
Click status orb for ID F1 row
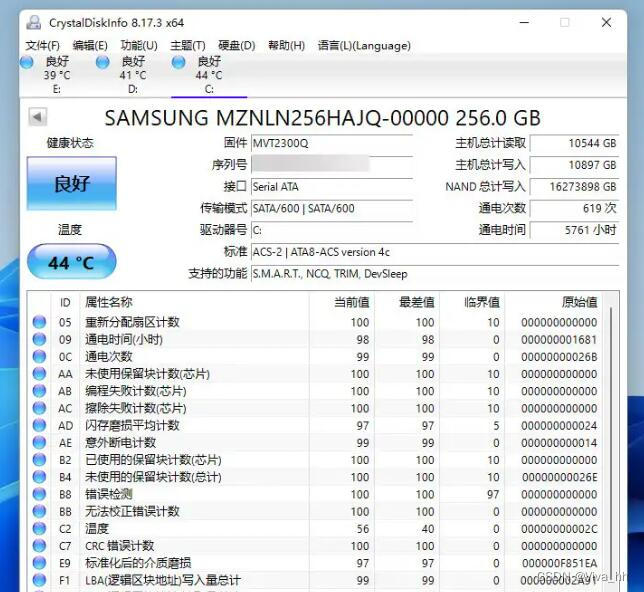coord(39,580)
